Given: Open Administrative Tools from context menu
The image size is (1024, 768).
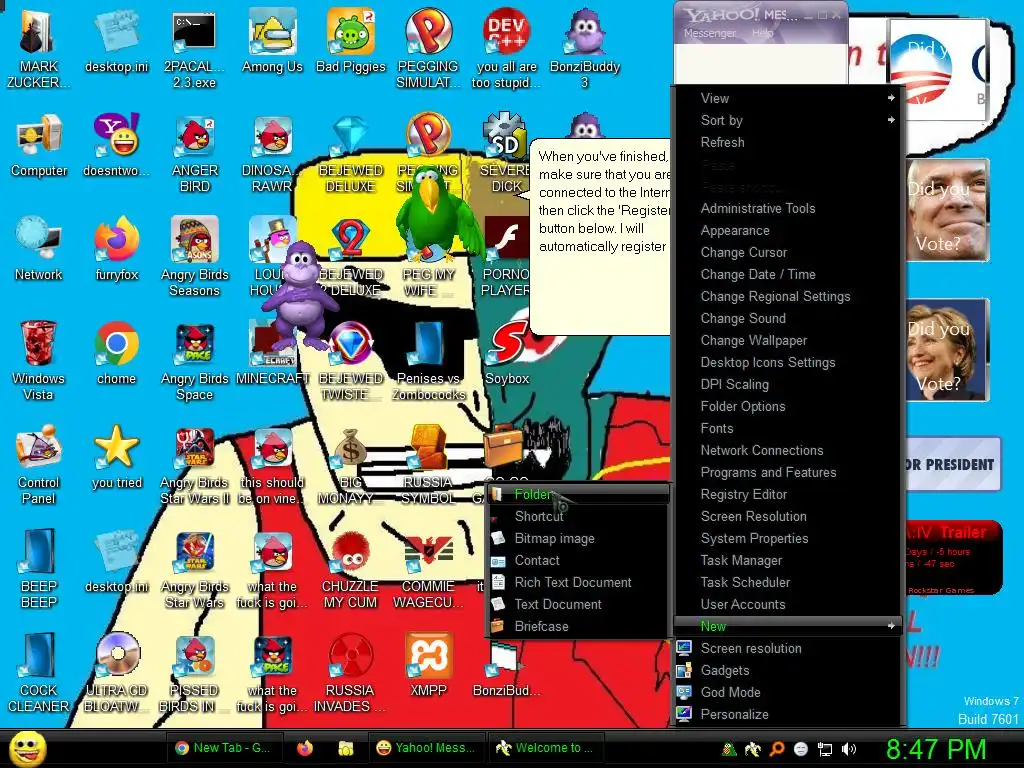Looking at the screenshot, I should 788,208.
